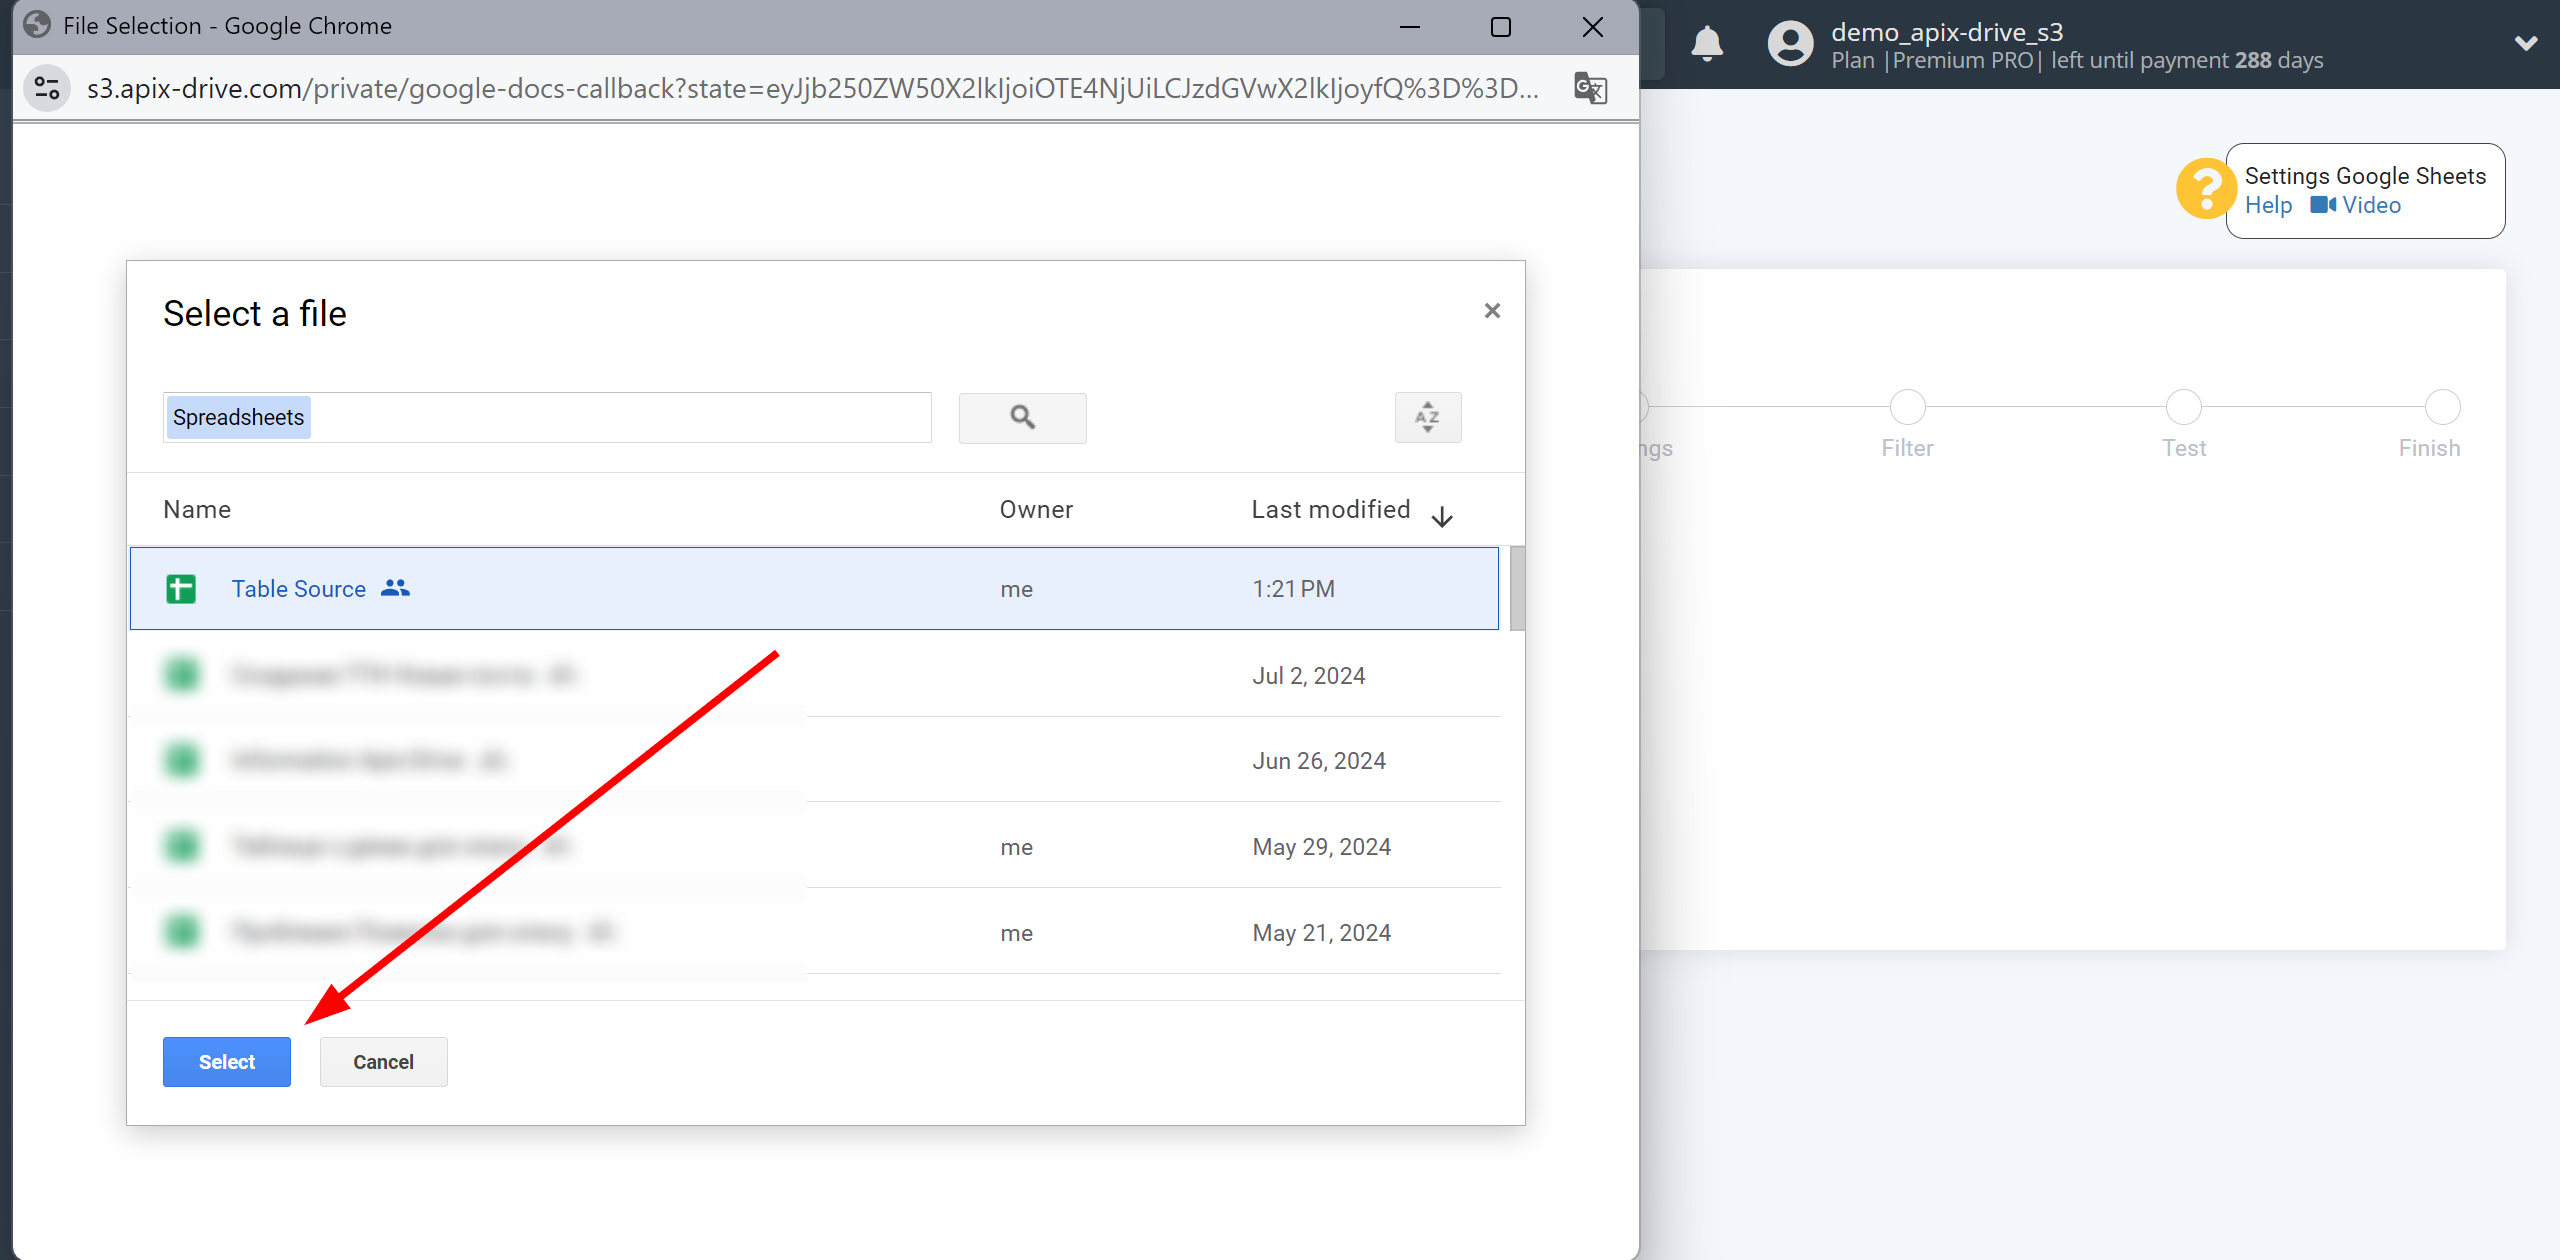Viewport: 2560px width, 1260px height.
Task: Click the search icon in file dialog
Action: tap(1024, 418)
